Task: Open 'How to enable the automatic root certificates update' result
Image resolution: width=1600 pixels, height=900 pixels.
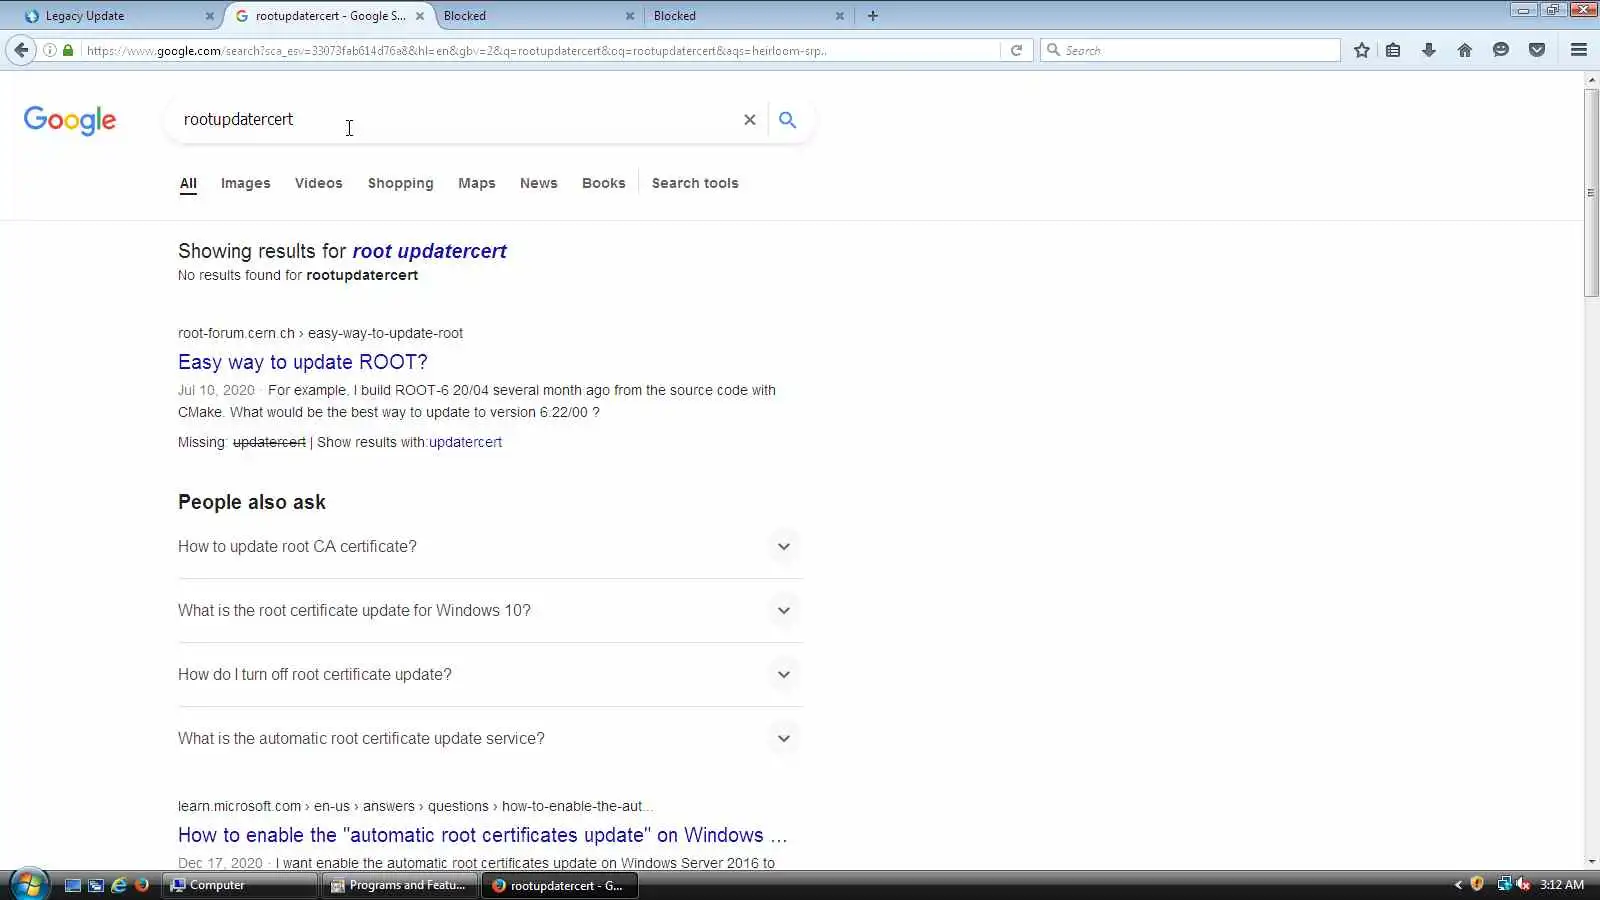Action: tap(483, 835)
